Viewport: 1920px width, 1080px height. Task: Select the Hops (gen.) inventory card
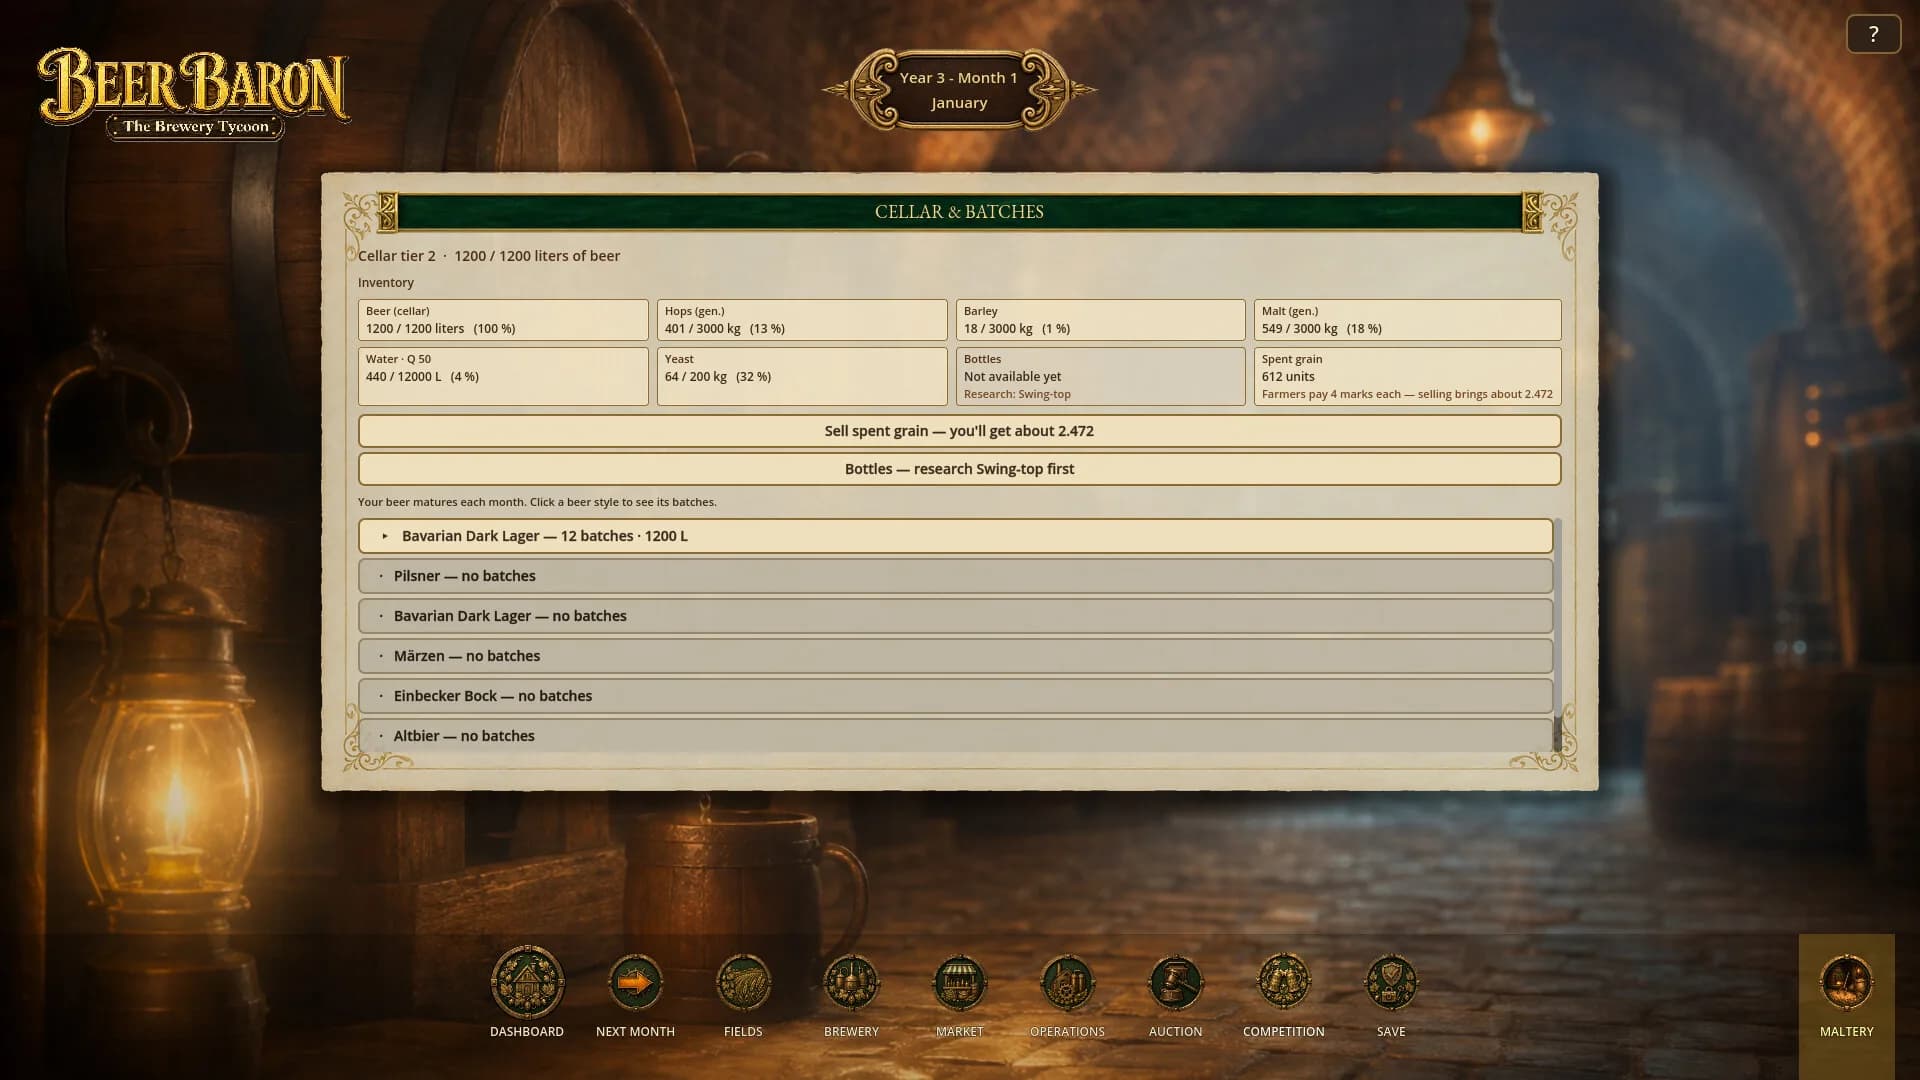coord(802,320)
